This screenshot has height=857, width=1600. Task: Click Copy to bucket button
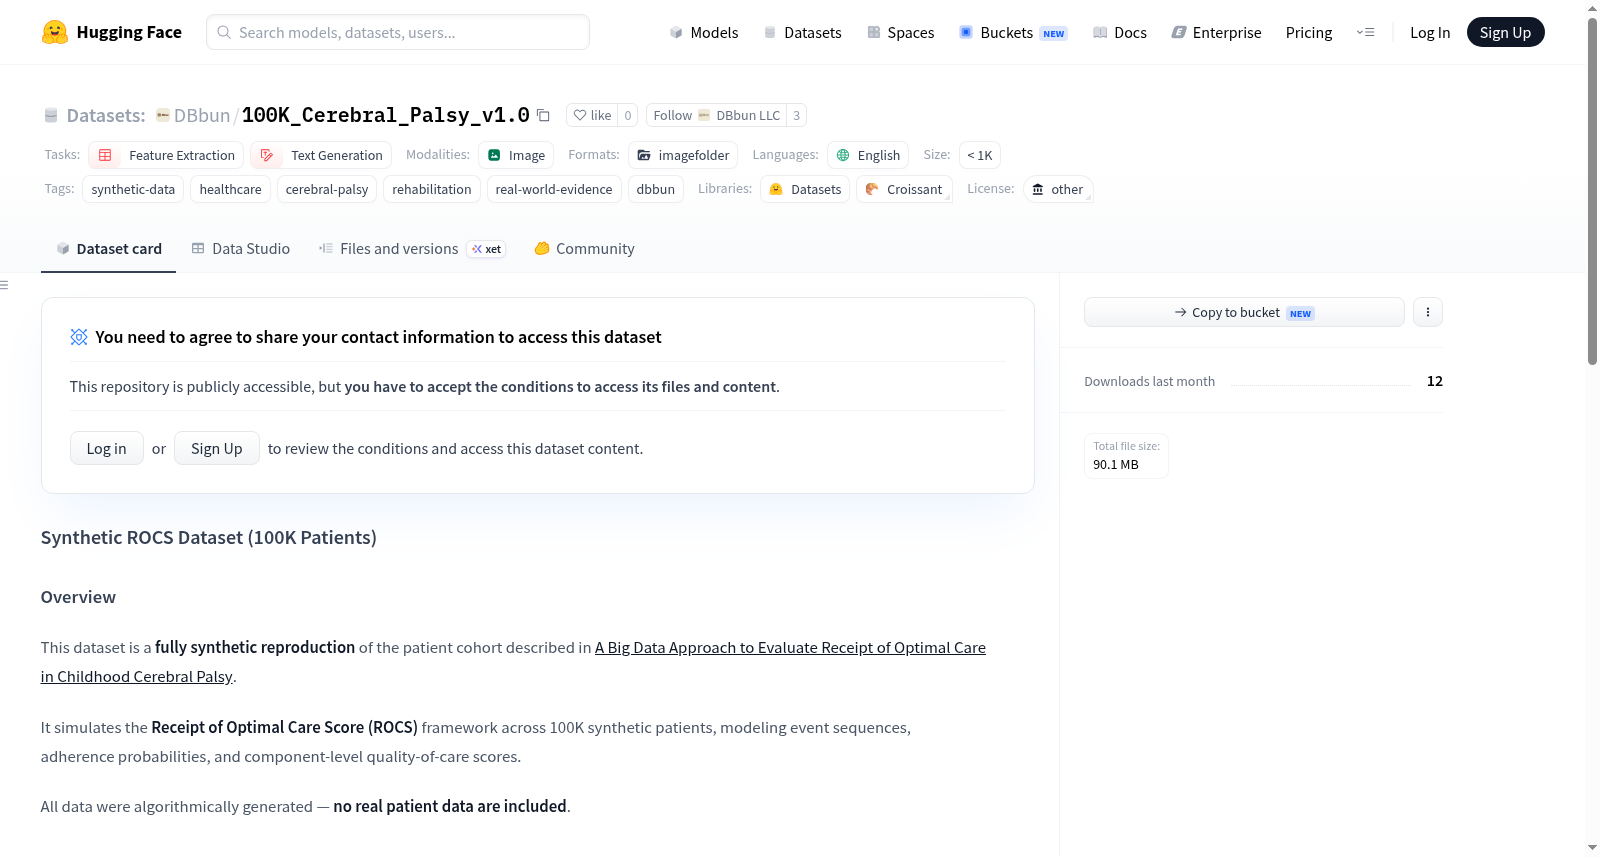point(1244,312)
